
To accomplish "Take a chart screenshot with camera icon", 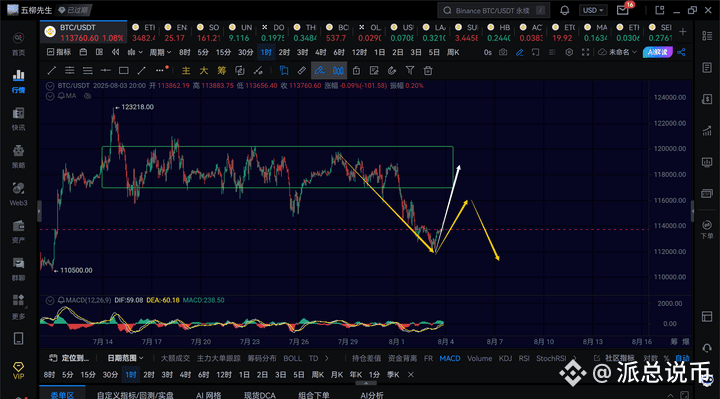I will (x=503, y=52).
